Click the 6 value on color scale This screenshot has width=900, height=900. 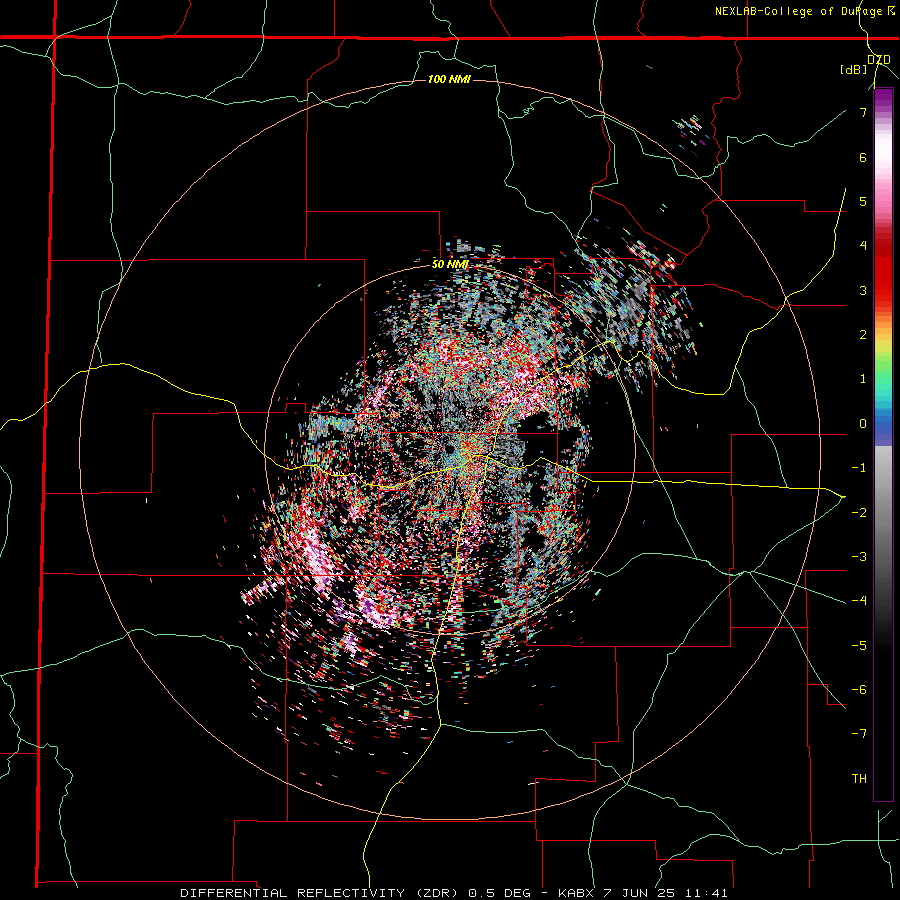(863, 157)
